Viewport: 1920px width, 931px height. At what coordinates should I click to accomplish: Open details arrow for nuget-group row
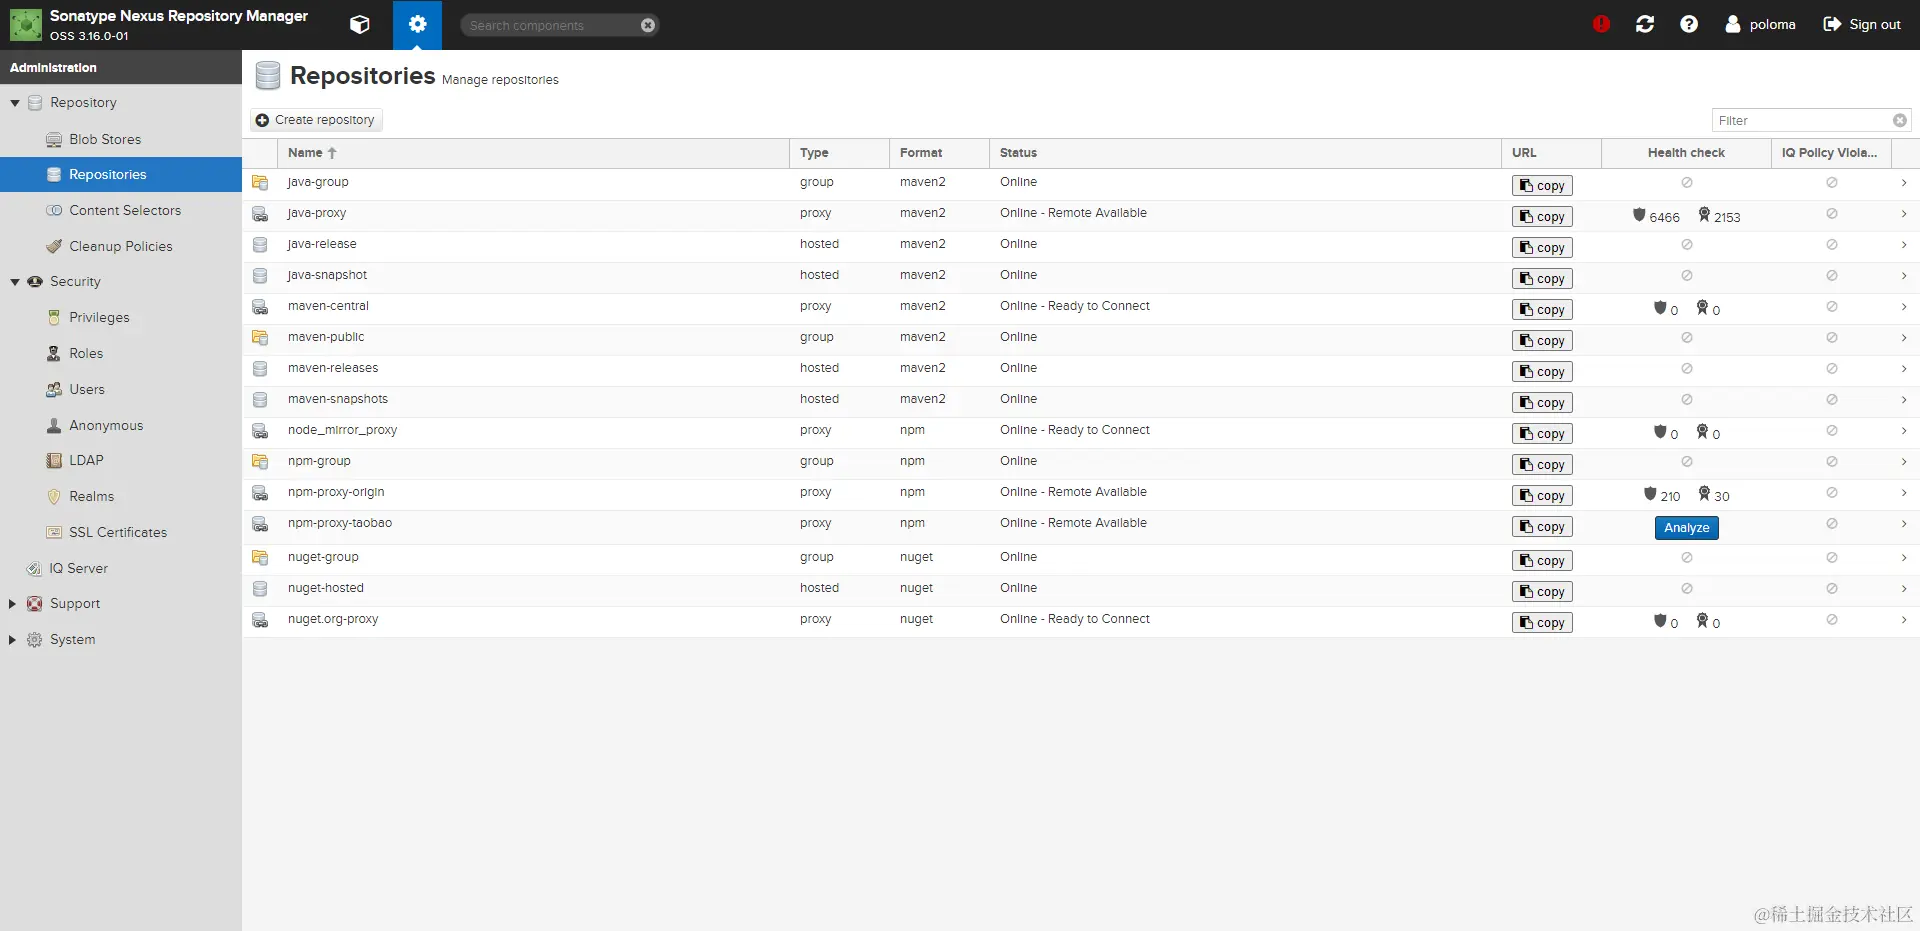coord(1904,558)
